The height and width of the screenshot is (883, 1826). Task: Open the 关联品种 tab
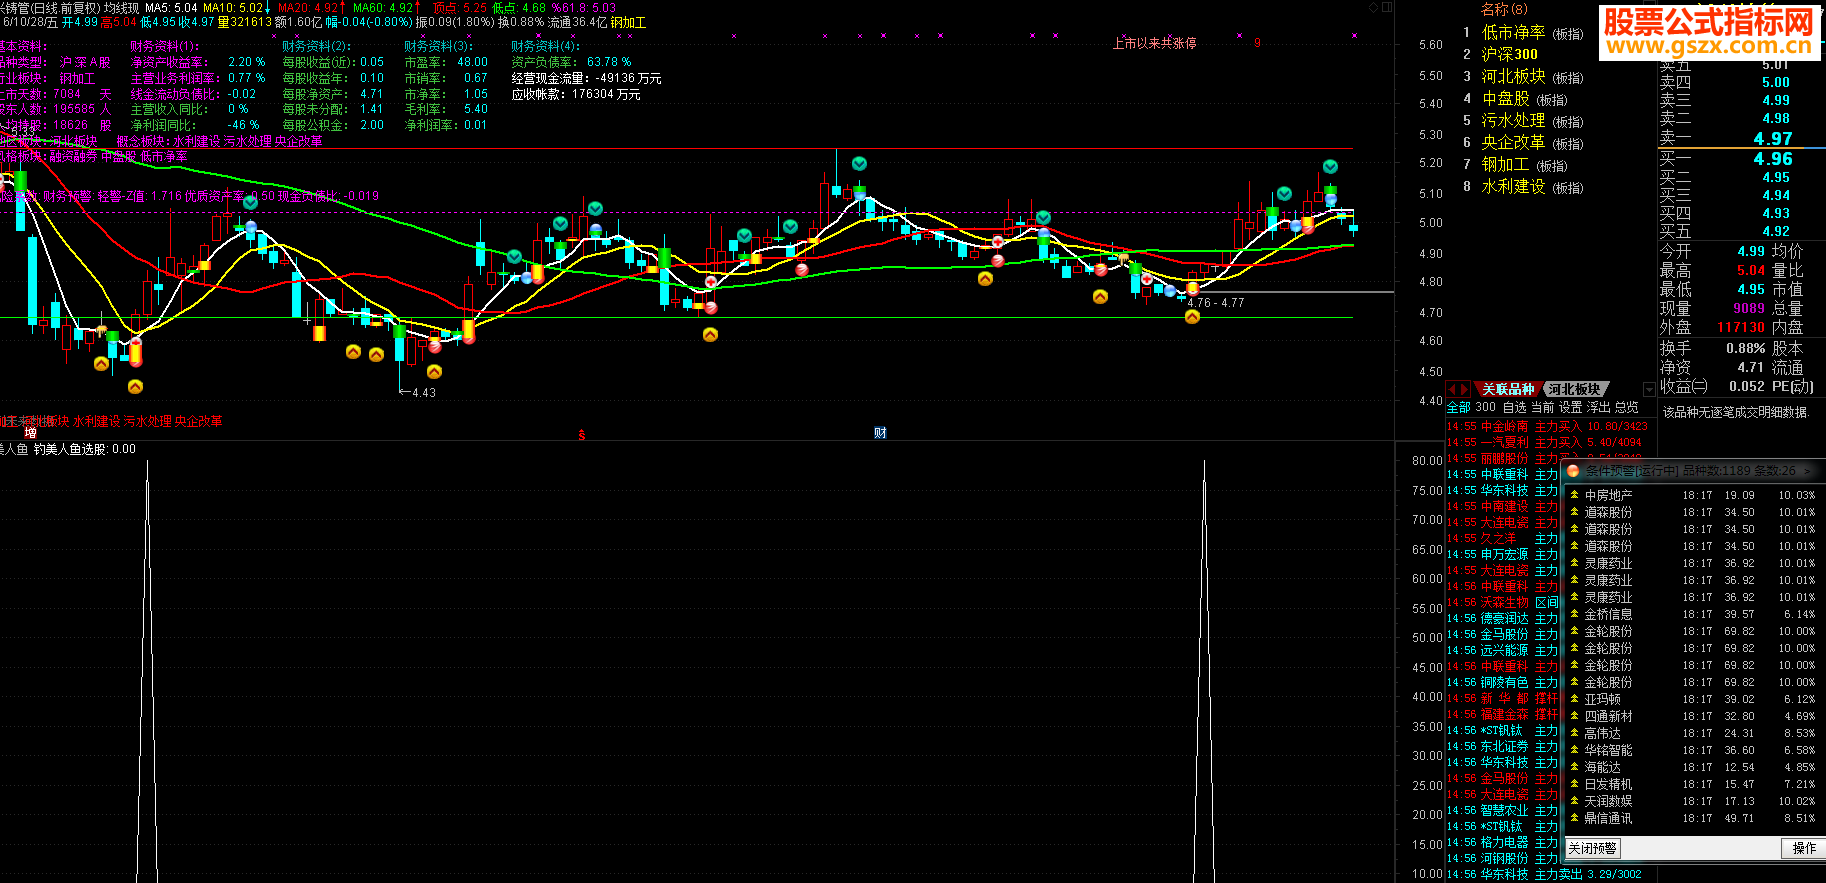(x=1507, y=389)
